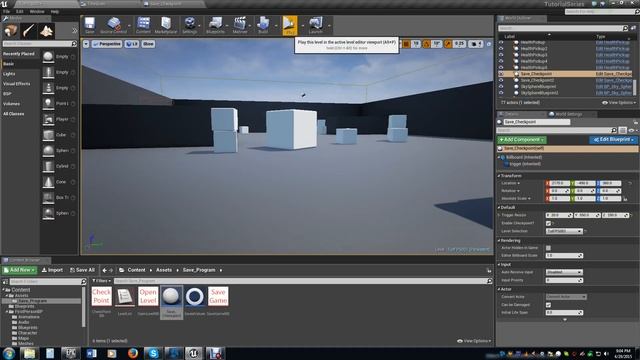The image size is (640, 360).
Task: Click the Windows Start button
Action: click(x=9, y=353)
